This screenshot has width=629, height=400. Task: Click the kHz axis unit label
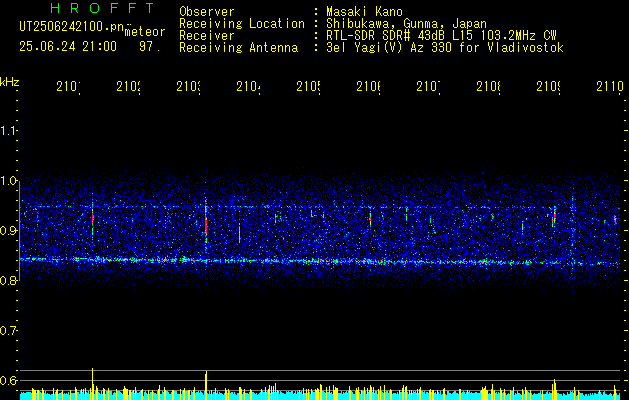point(9,82)
